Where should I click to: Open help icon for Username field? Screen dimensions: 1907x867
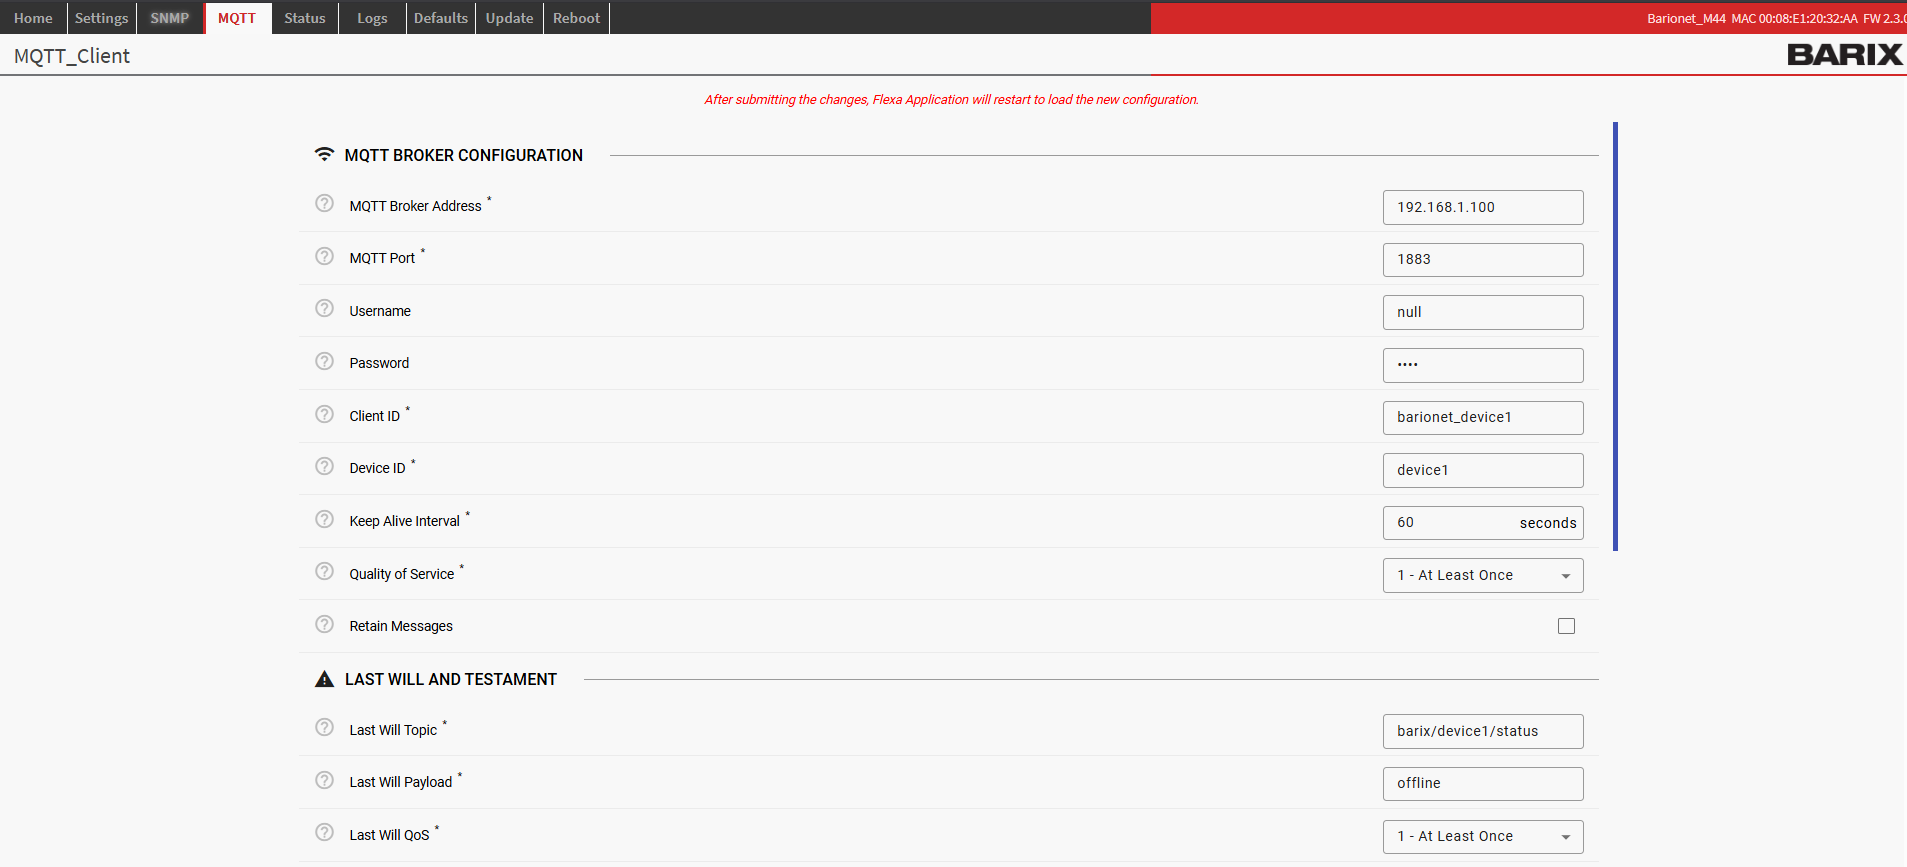(324, 309)
